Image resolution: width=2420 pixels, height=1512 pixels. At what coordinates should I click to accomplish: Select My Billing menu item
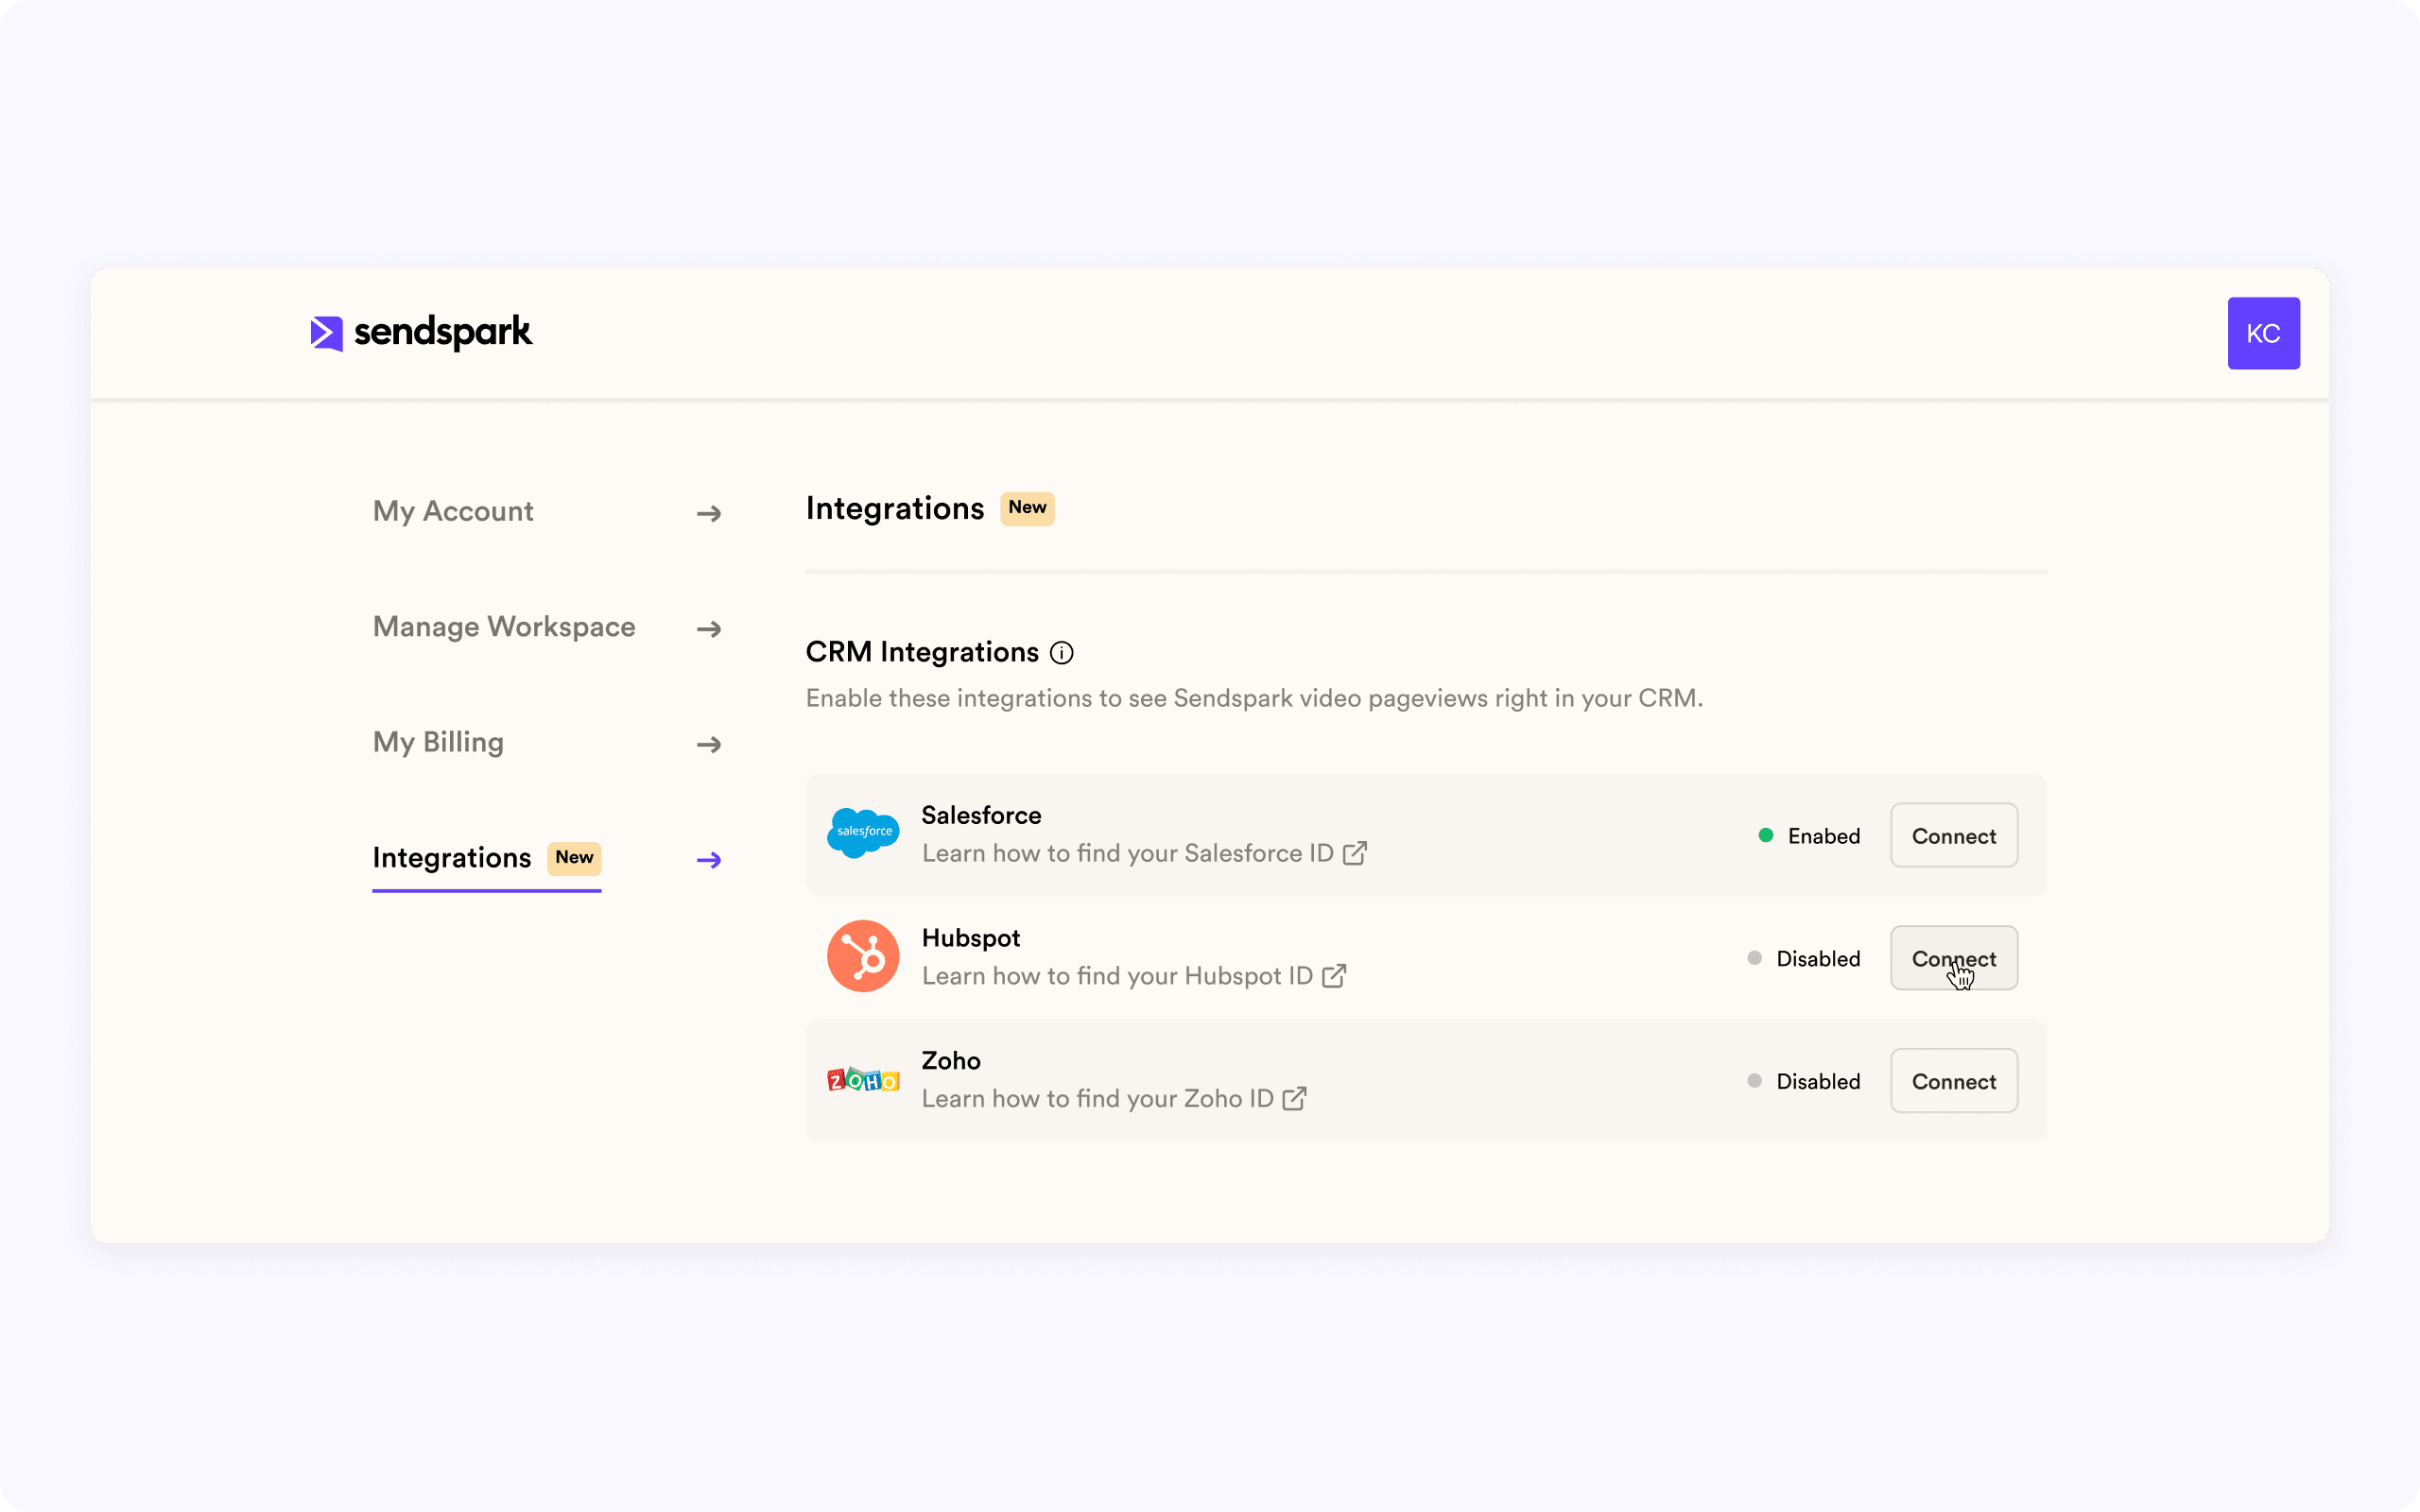tap(438, 742)
